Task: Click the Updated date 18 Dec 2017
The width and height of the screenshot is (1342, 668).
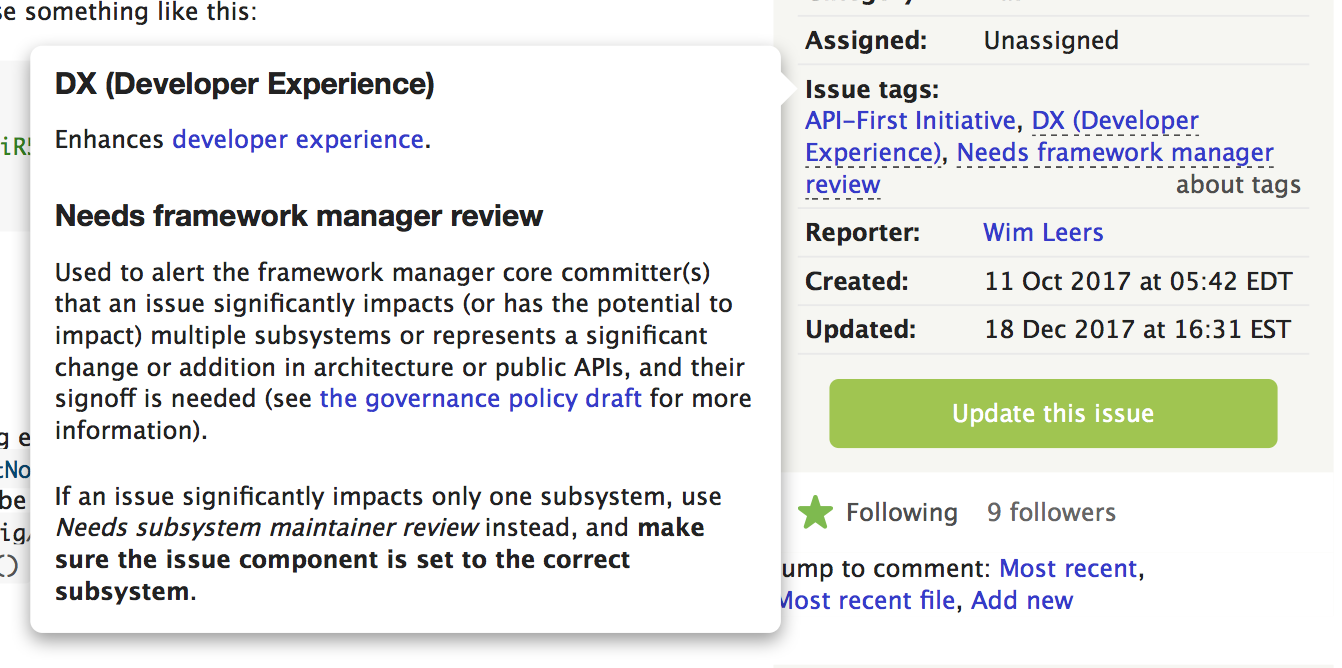Action: 1138,329
